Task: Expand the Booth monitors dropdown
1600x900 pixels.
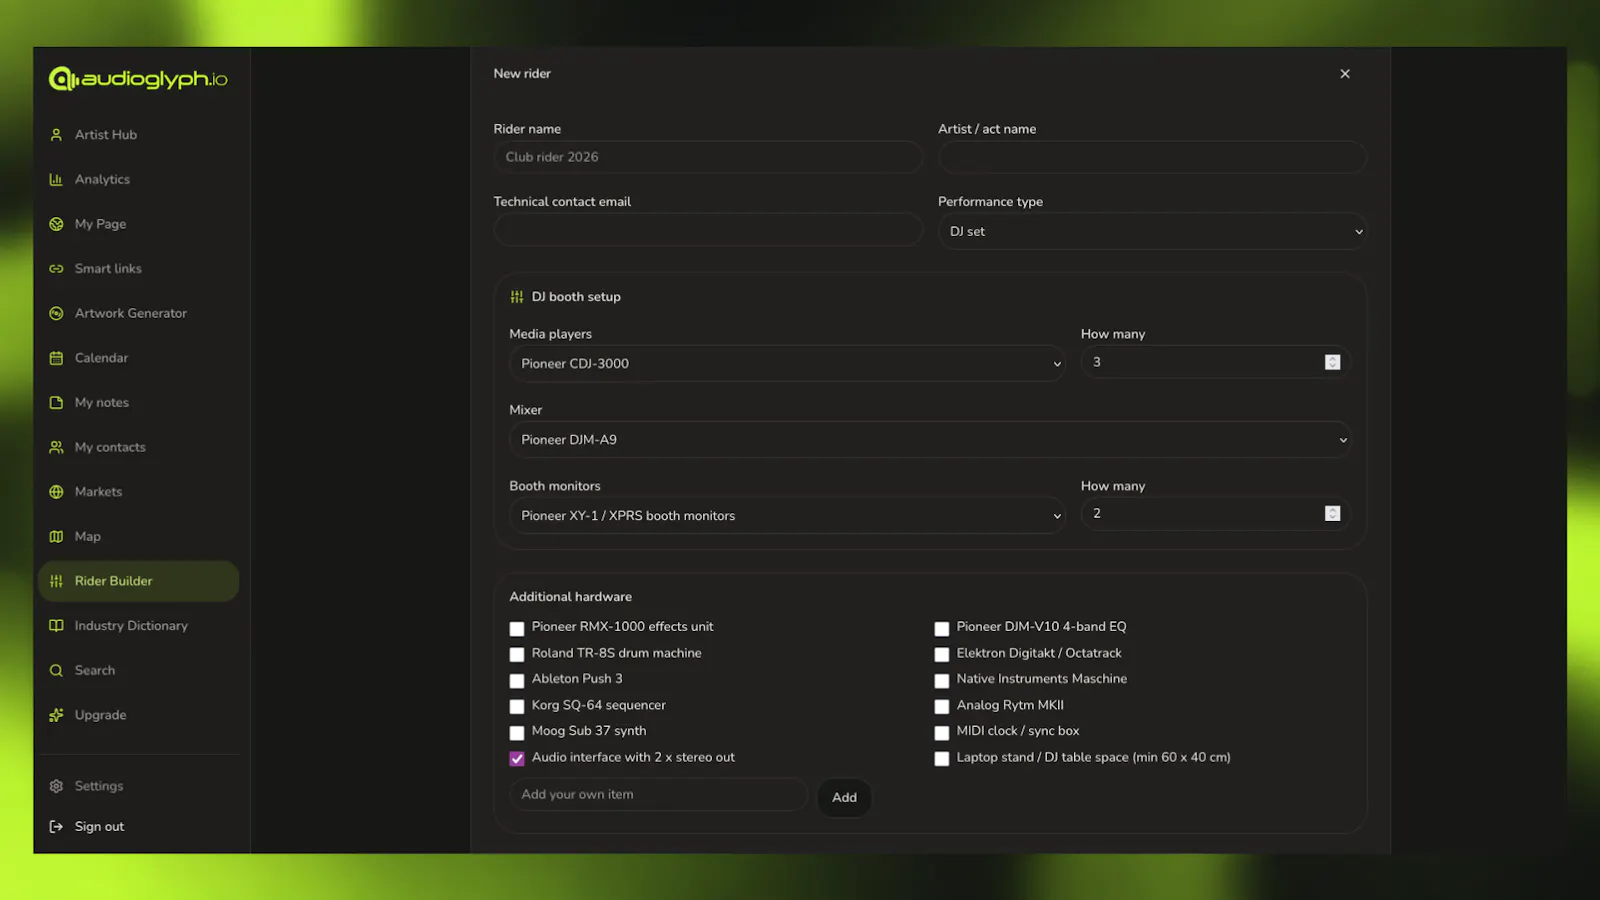Action: click(x=787, y=515)
